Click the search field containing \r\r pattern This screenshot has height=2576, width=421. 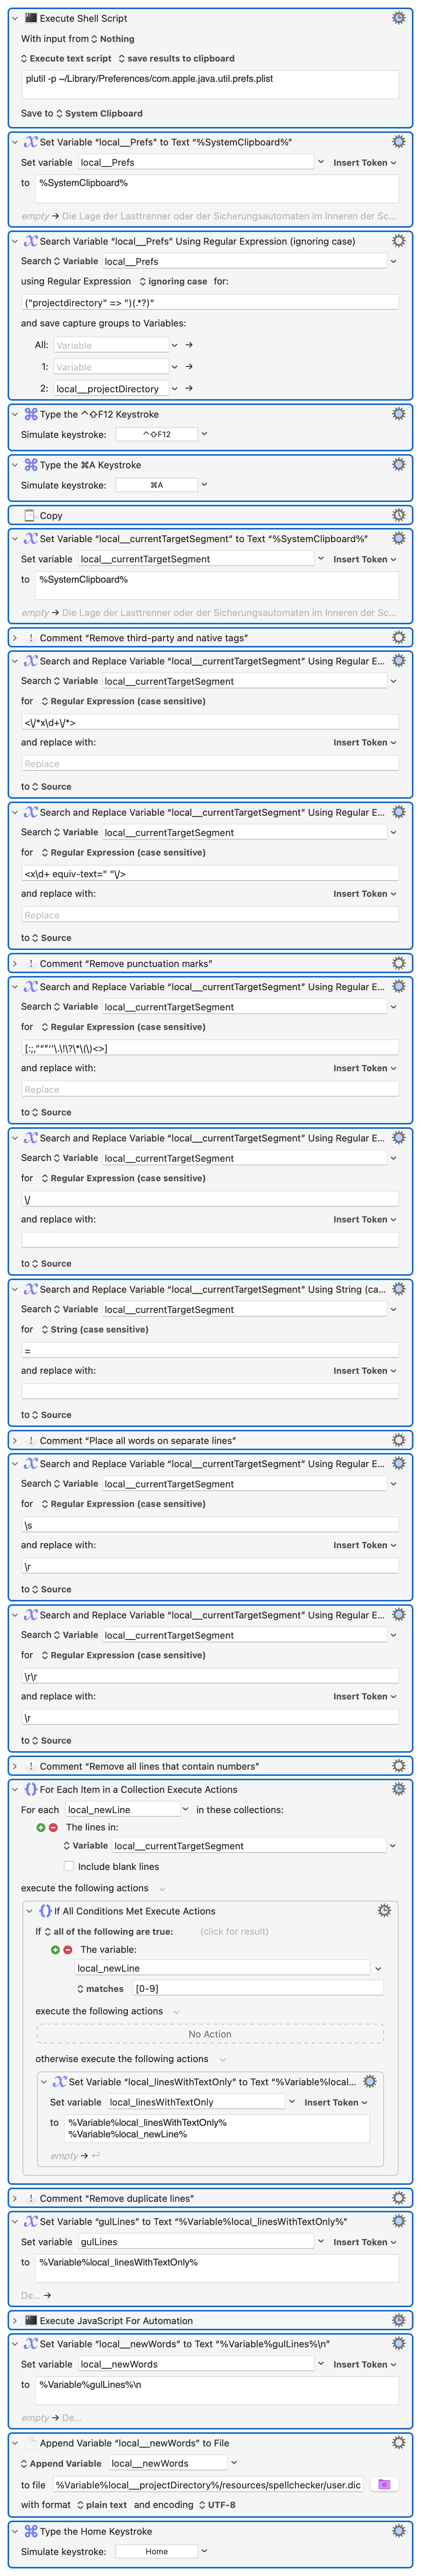[x=210, y=1676]
